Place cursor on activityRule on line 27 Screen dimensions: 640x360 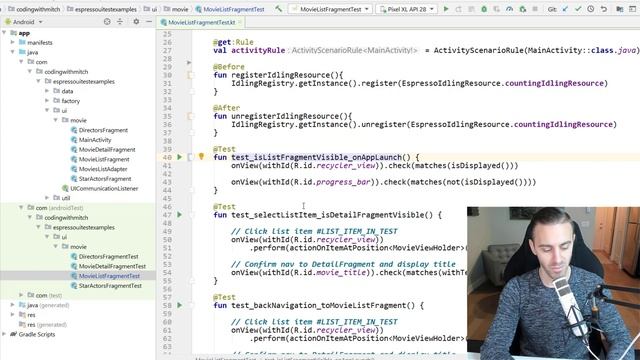pos(258,51)
